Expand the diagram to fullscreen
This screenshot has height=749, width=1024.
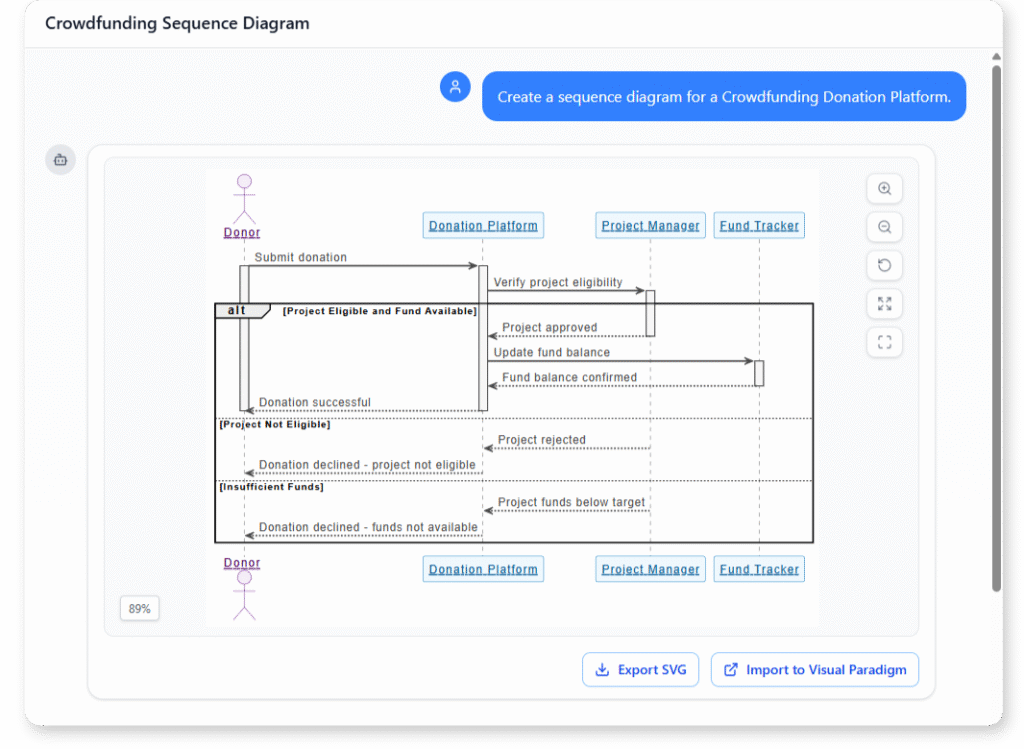tap(884, 304)
